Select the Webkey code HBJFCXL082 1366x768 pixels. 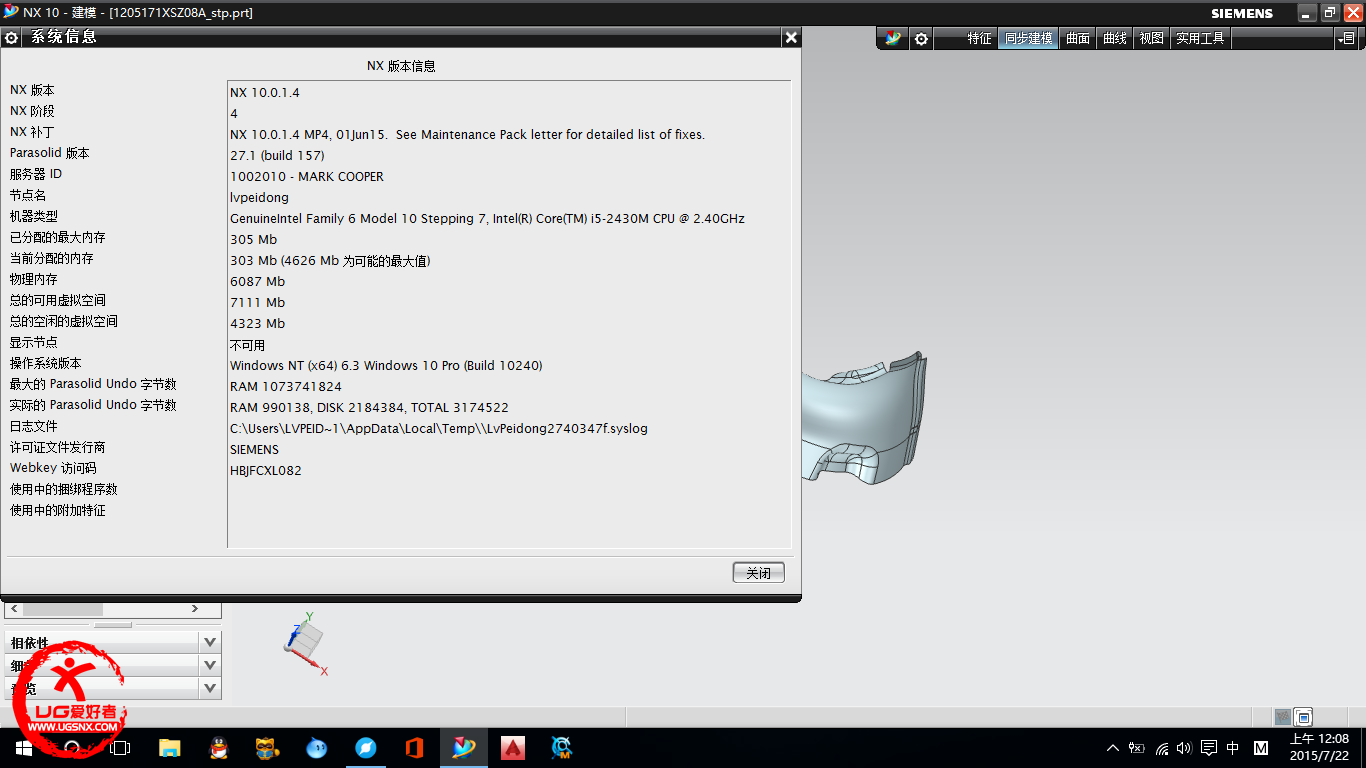point(266,470)
